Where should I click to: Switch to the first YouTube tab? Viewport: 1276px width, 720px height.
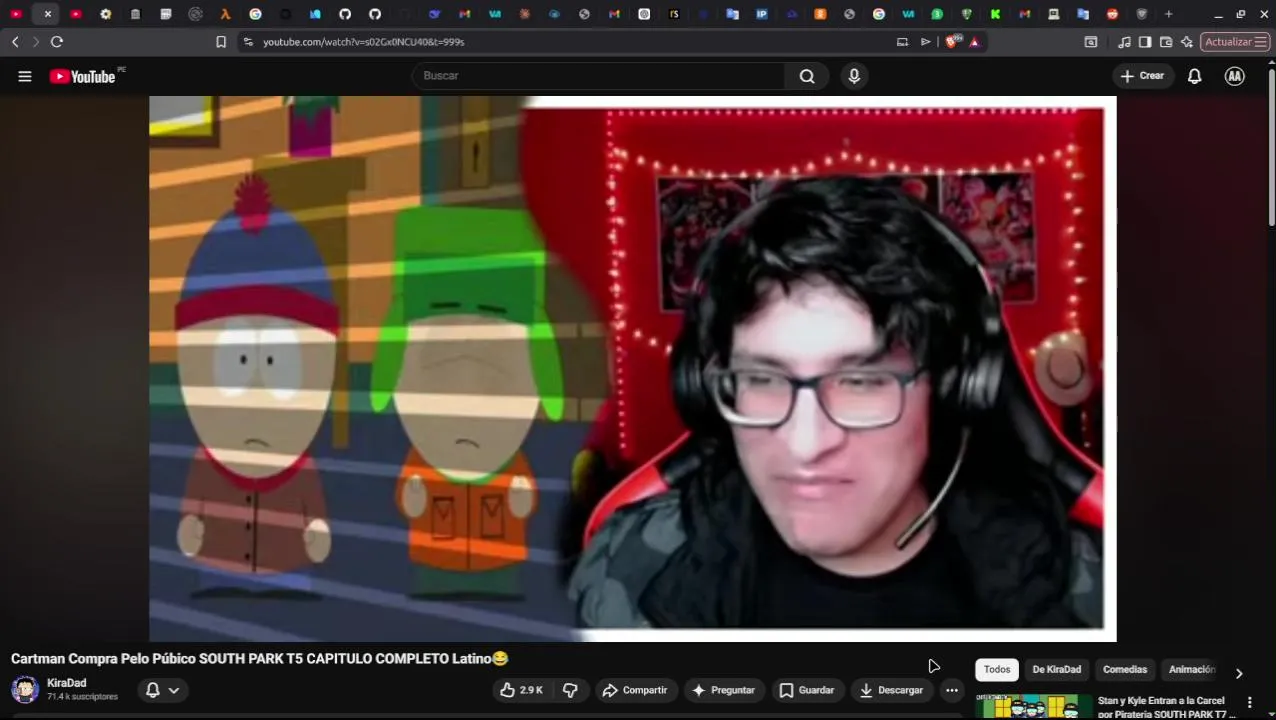click(16, 14)
